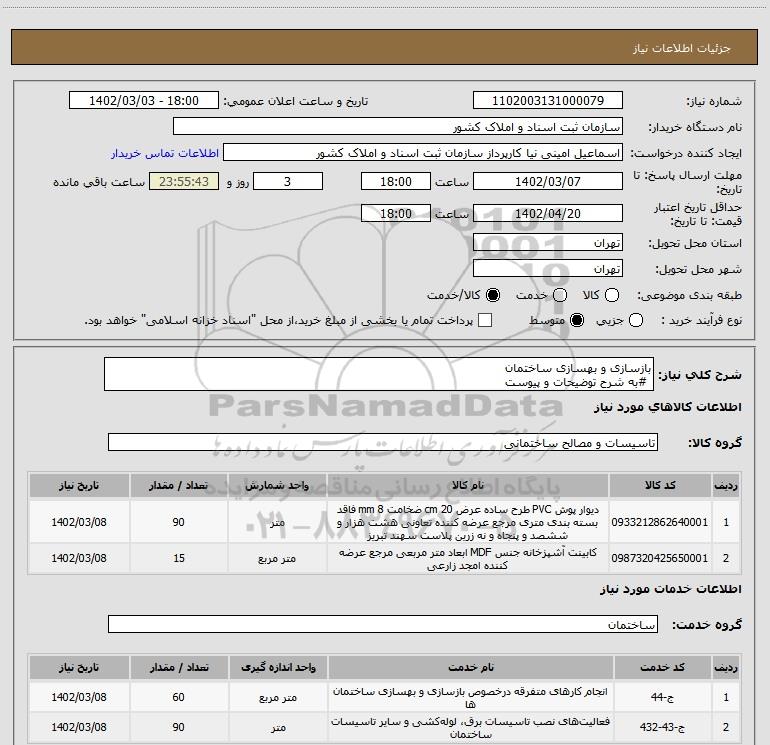Click the MDF kitchen cabinet item description
This screenshot has height=745, width=770.
[x=468, y=559]
